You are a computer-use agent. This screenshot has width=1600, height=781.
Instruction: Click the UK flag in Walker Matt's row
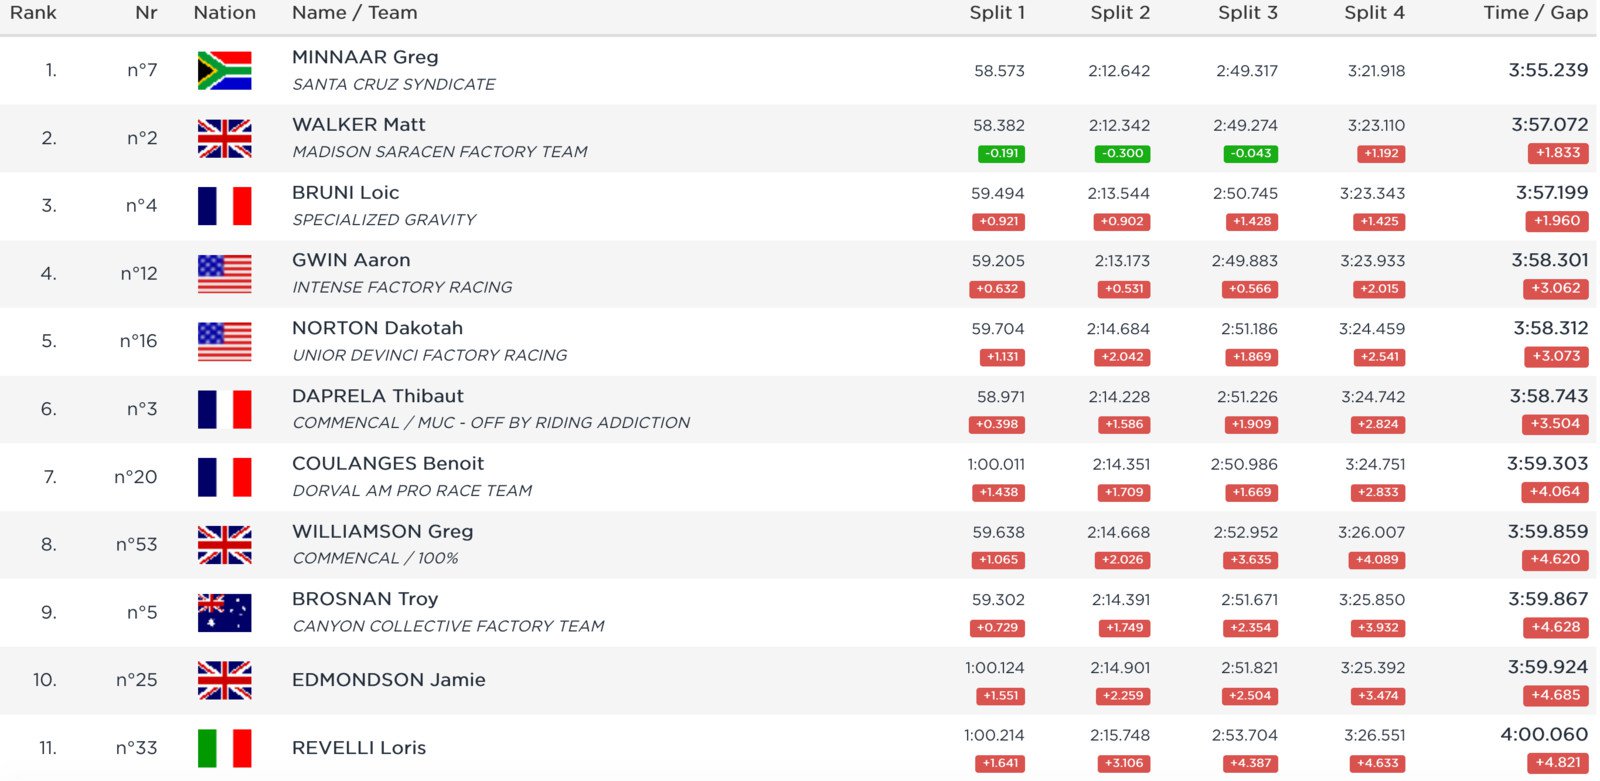pyautogui.click(x=224, y=138)
